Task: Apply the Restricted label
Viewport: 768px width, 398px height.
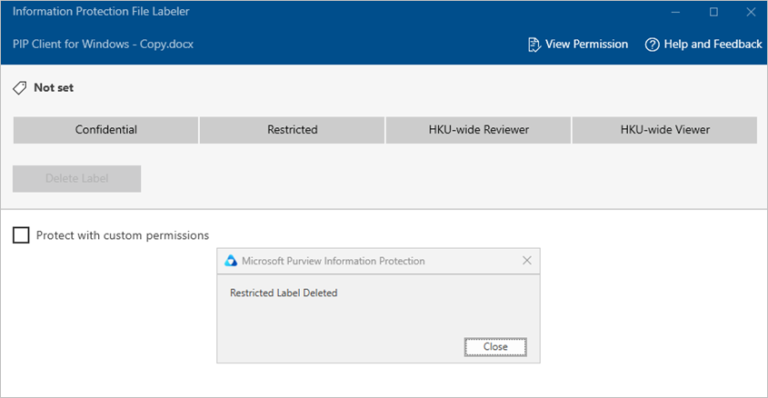Action: (292, 130)
